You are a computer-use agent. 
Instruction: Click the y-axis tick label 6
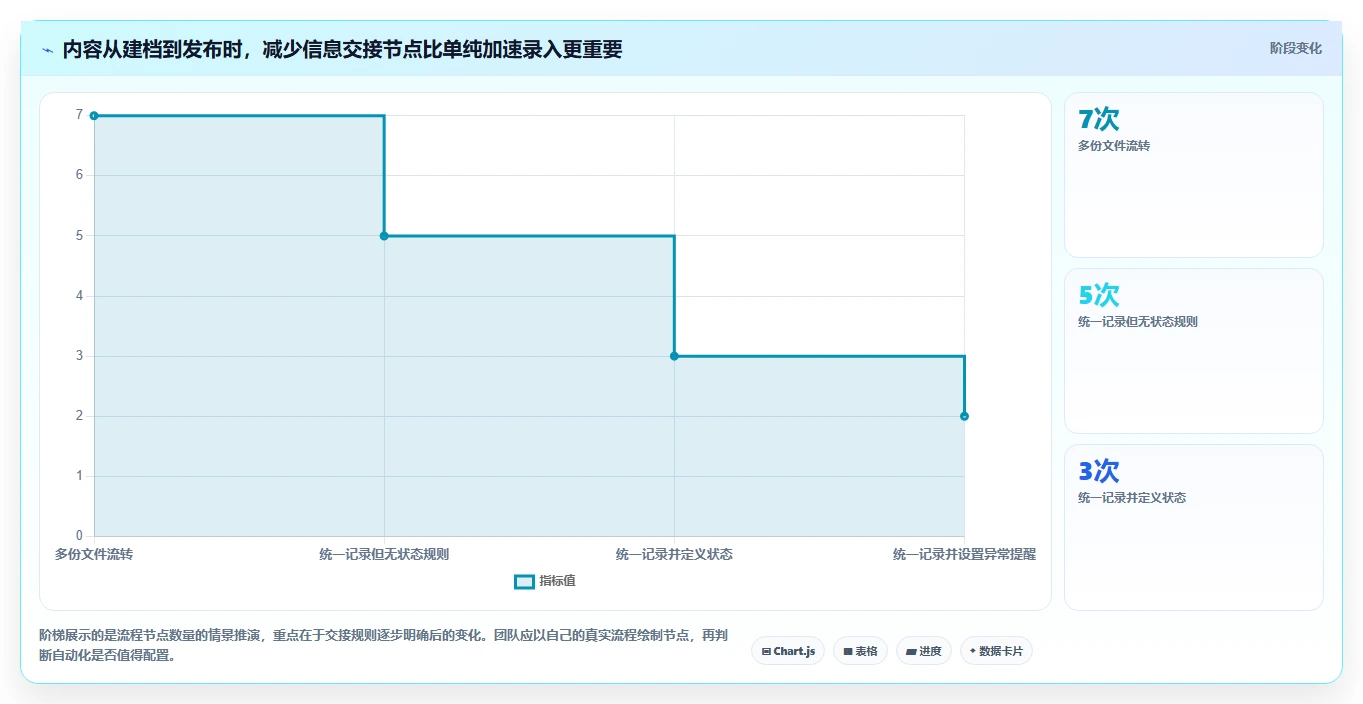pos(79,175)
